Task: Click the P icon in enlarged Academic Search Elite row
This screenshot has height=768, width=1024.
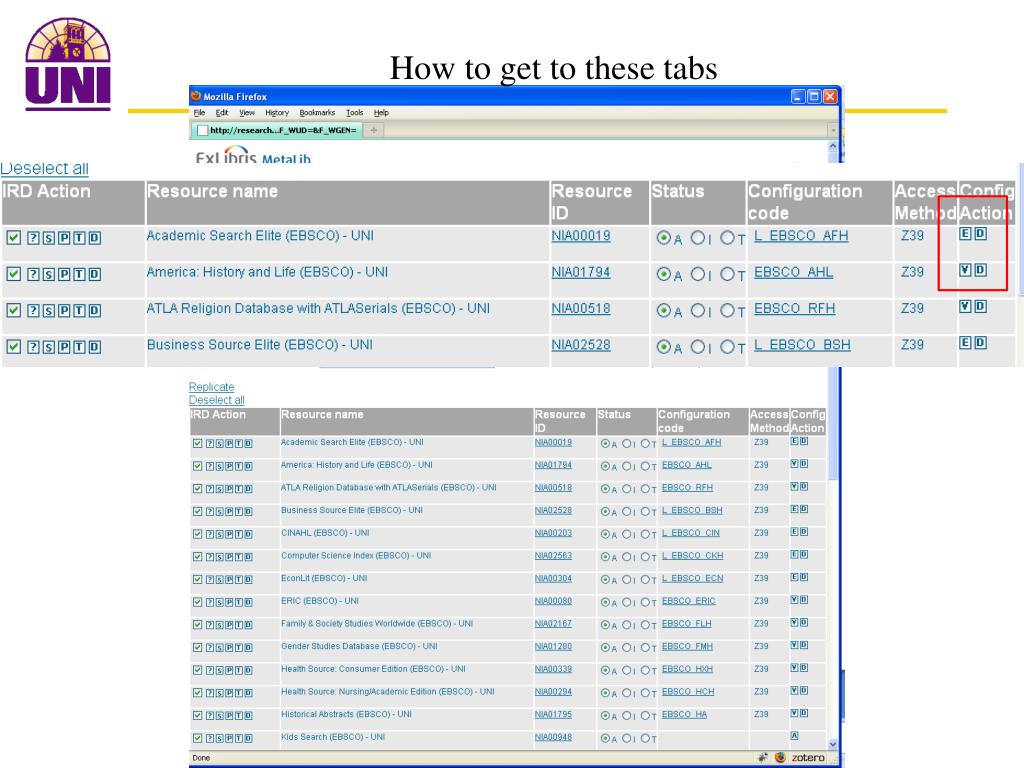Action: [64, 238]
